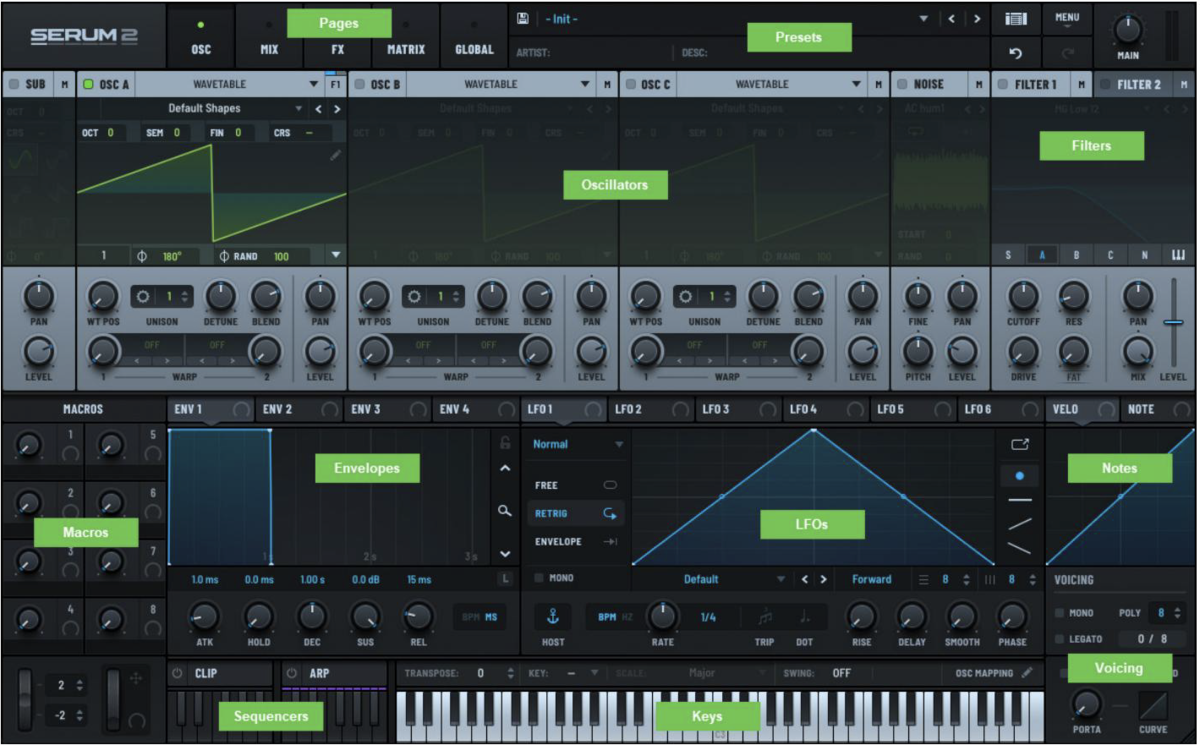
Task: Click the envelope up chevron
Action: (505, 468)
